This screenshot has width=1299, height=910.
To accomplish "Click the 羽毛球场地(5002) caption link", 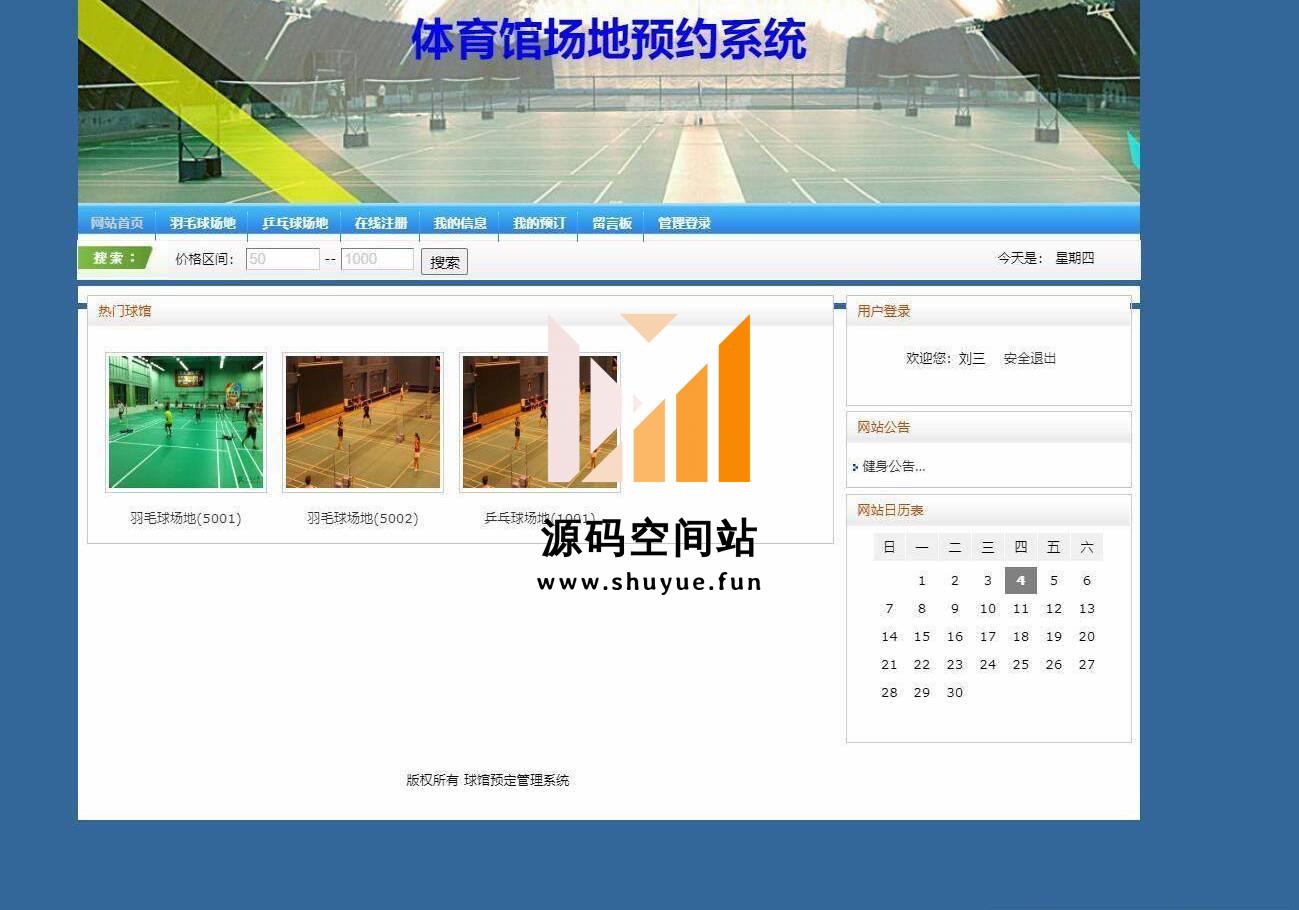I will coord(363,518).
